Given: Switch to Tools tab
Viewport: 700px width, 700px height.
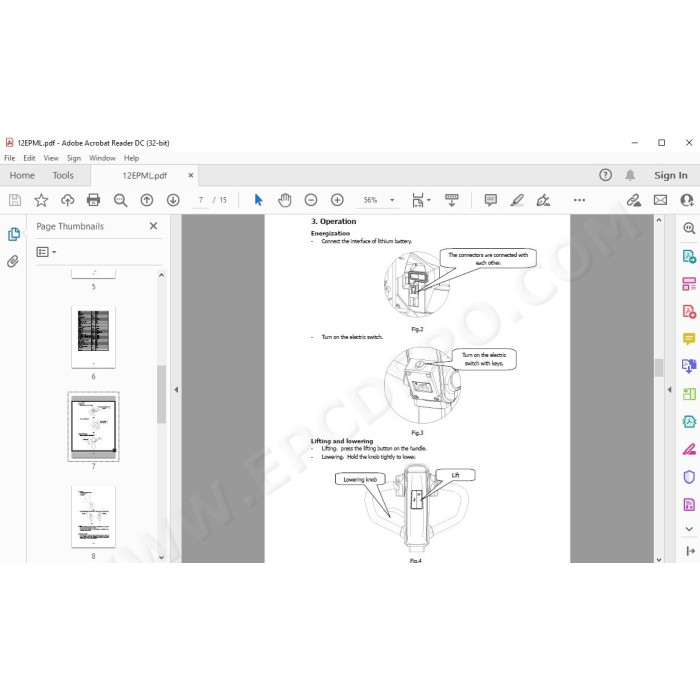Looking at the screenshot, I should point(63,175).
